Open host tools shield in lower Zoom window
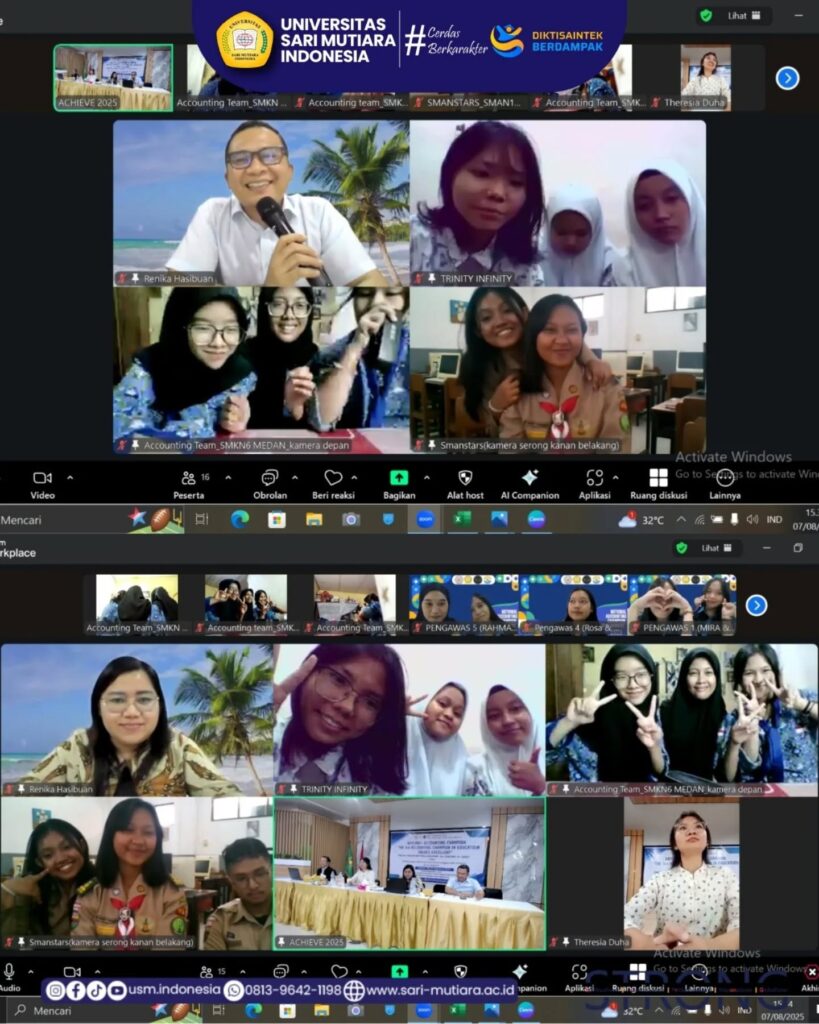This screenshot has width=819, height=1024. tap(460, 971)
